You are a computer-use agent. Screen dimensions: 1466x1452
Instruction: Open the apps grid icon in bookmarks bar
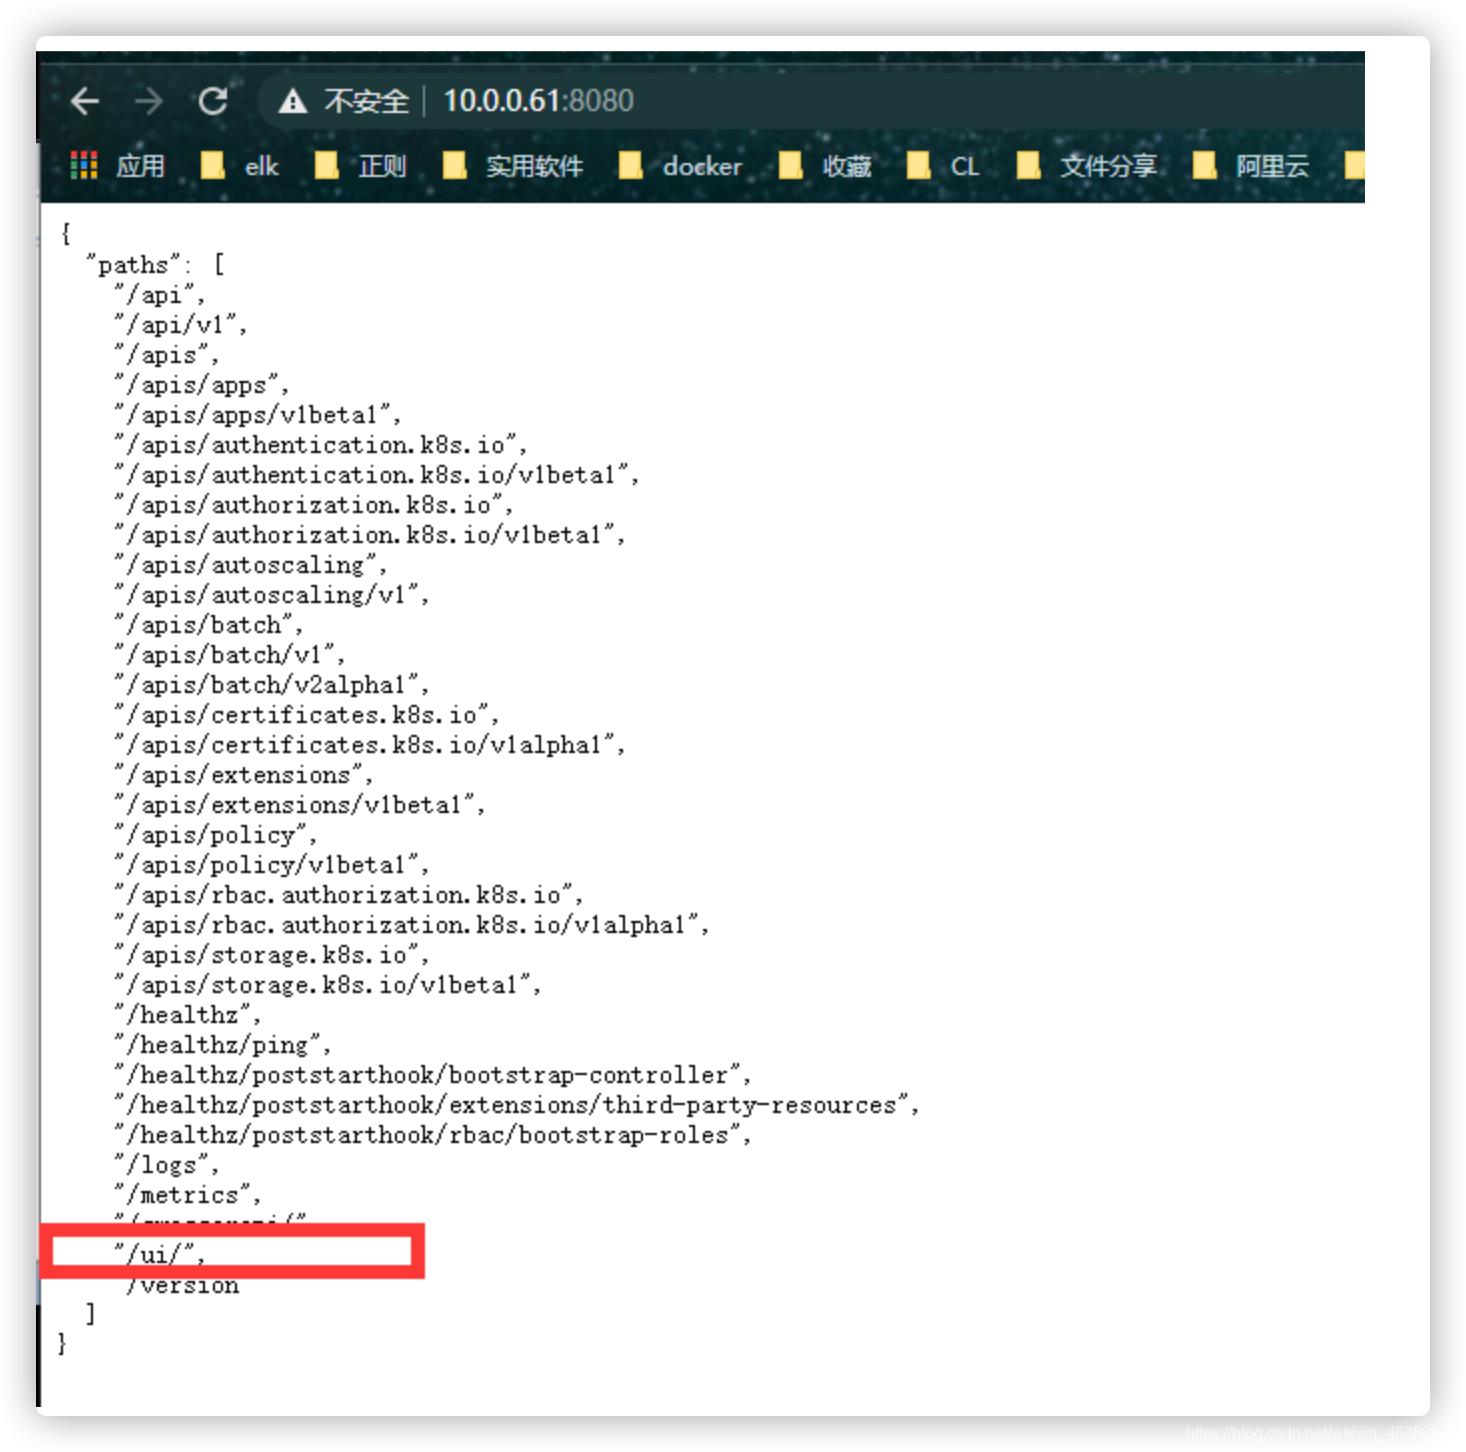(84, 165)
